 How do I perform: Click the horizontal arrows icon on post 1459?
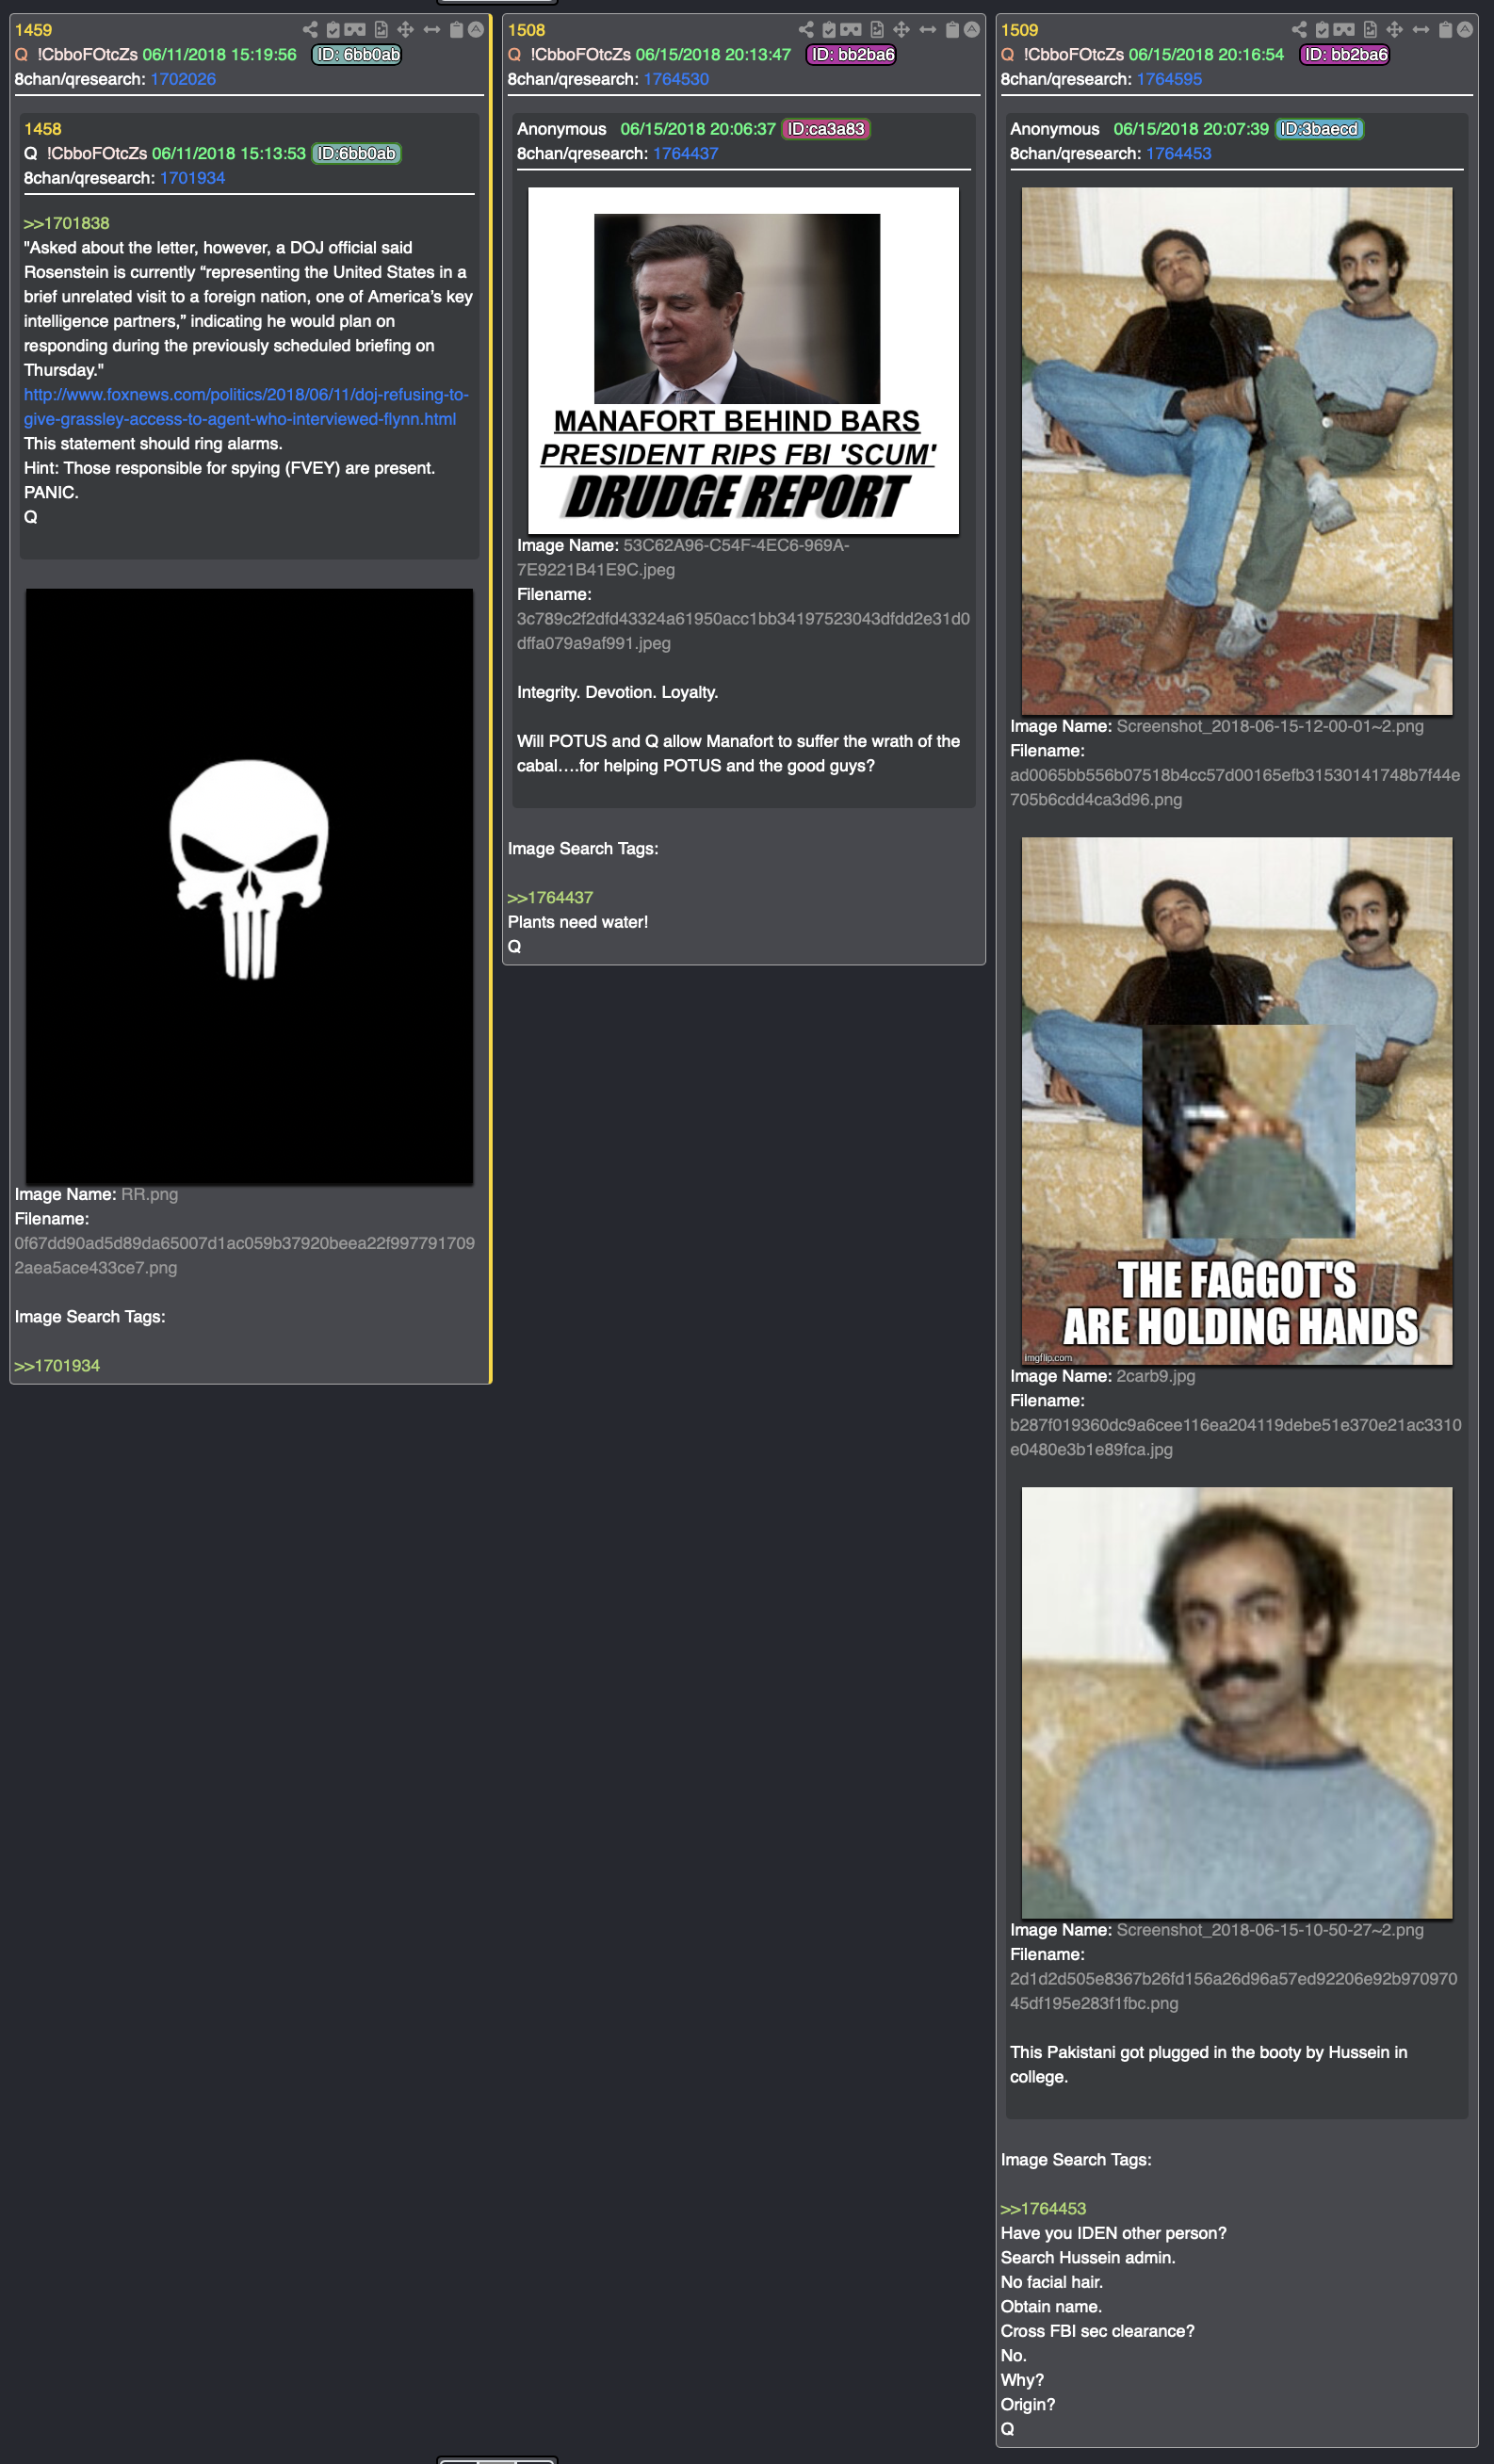[x=432, y=30]
